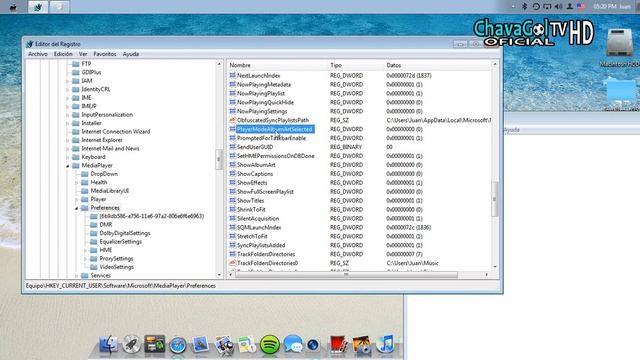Click the ObfuscatedSyncPlaylistsPath string icon

(x=232, y=120)
